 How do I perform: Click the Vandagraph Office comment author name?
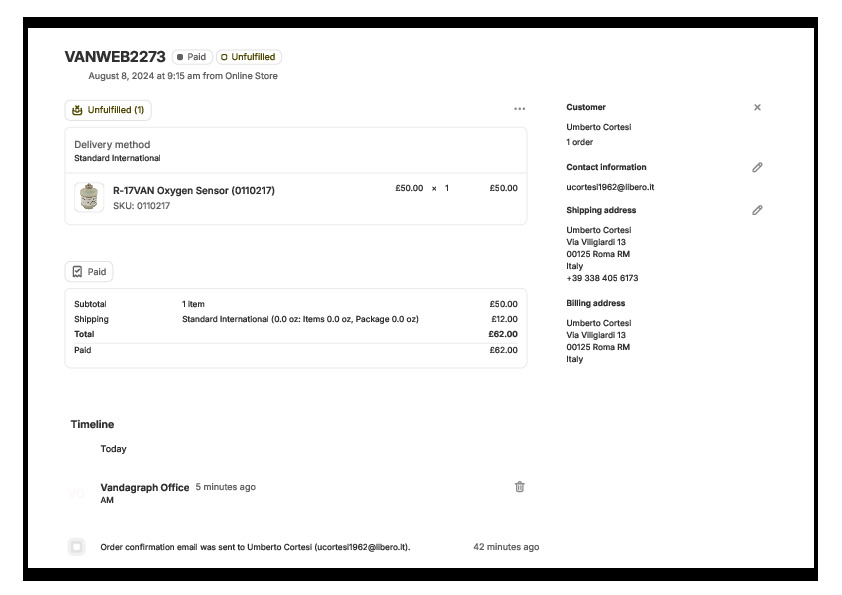144,487
